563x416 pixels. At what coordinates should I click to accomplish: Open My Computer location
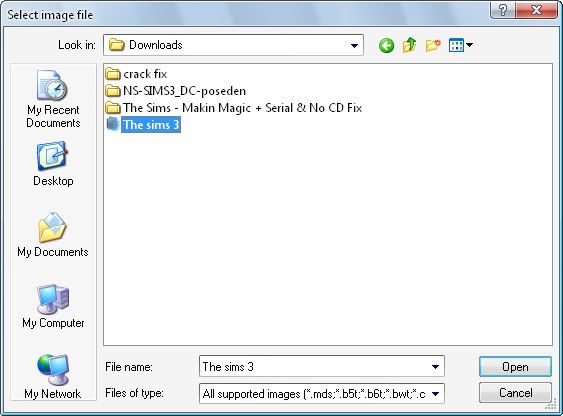(x=53, y=306)
